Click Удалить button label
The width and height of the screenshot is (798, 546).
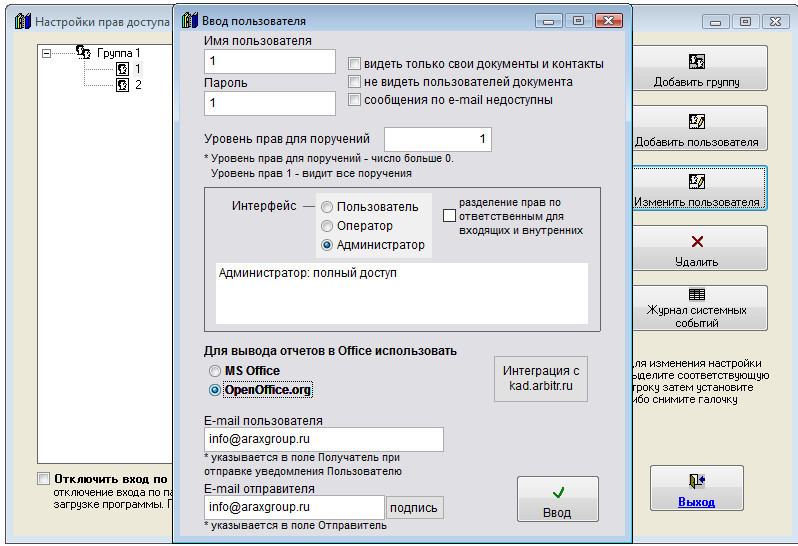697,263
